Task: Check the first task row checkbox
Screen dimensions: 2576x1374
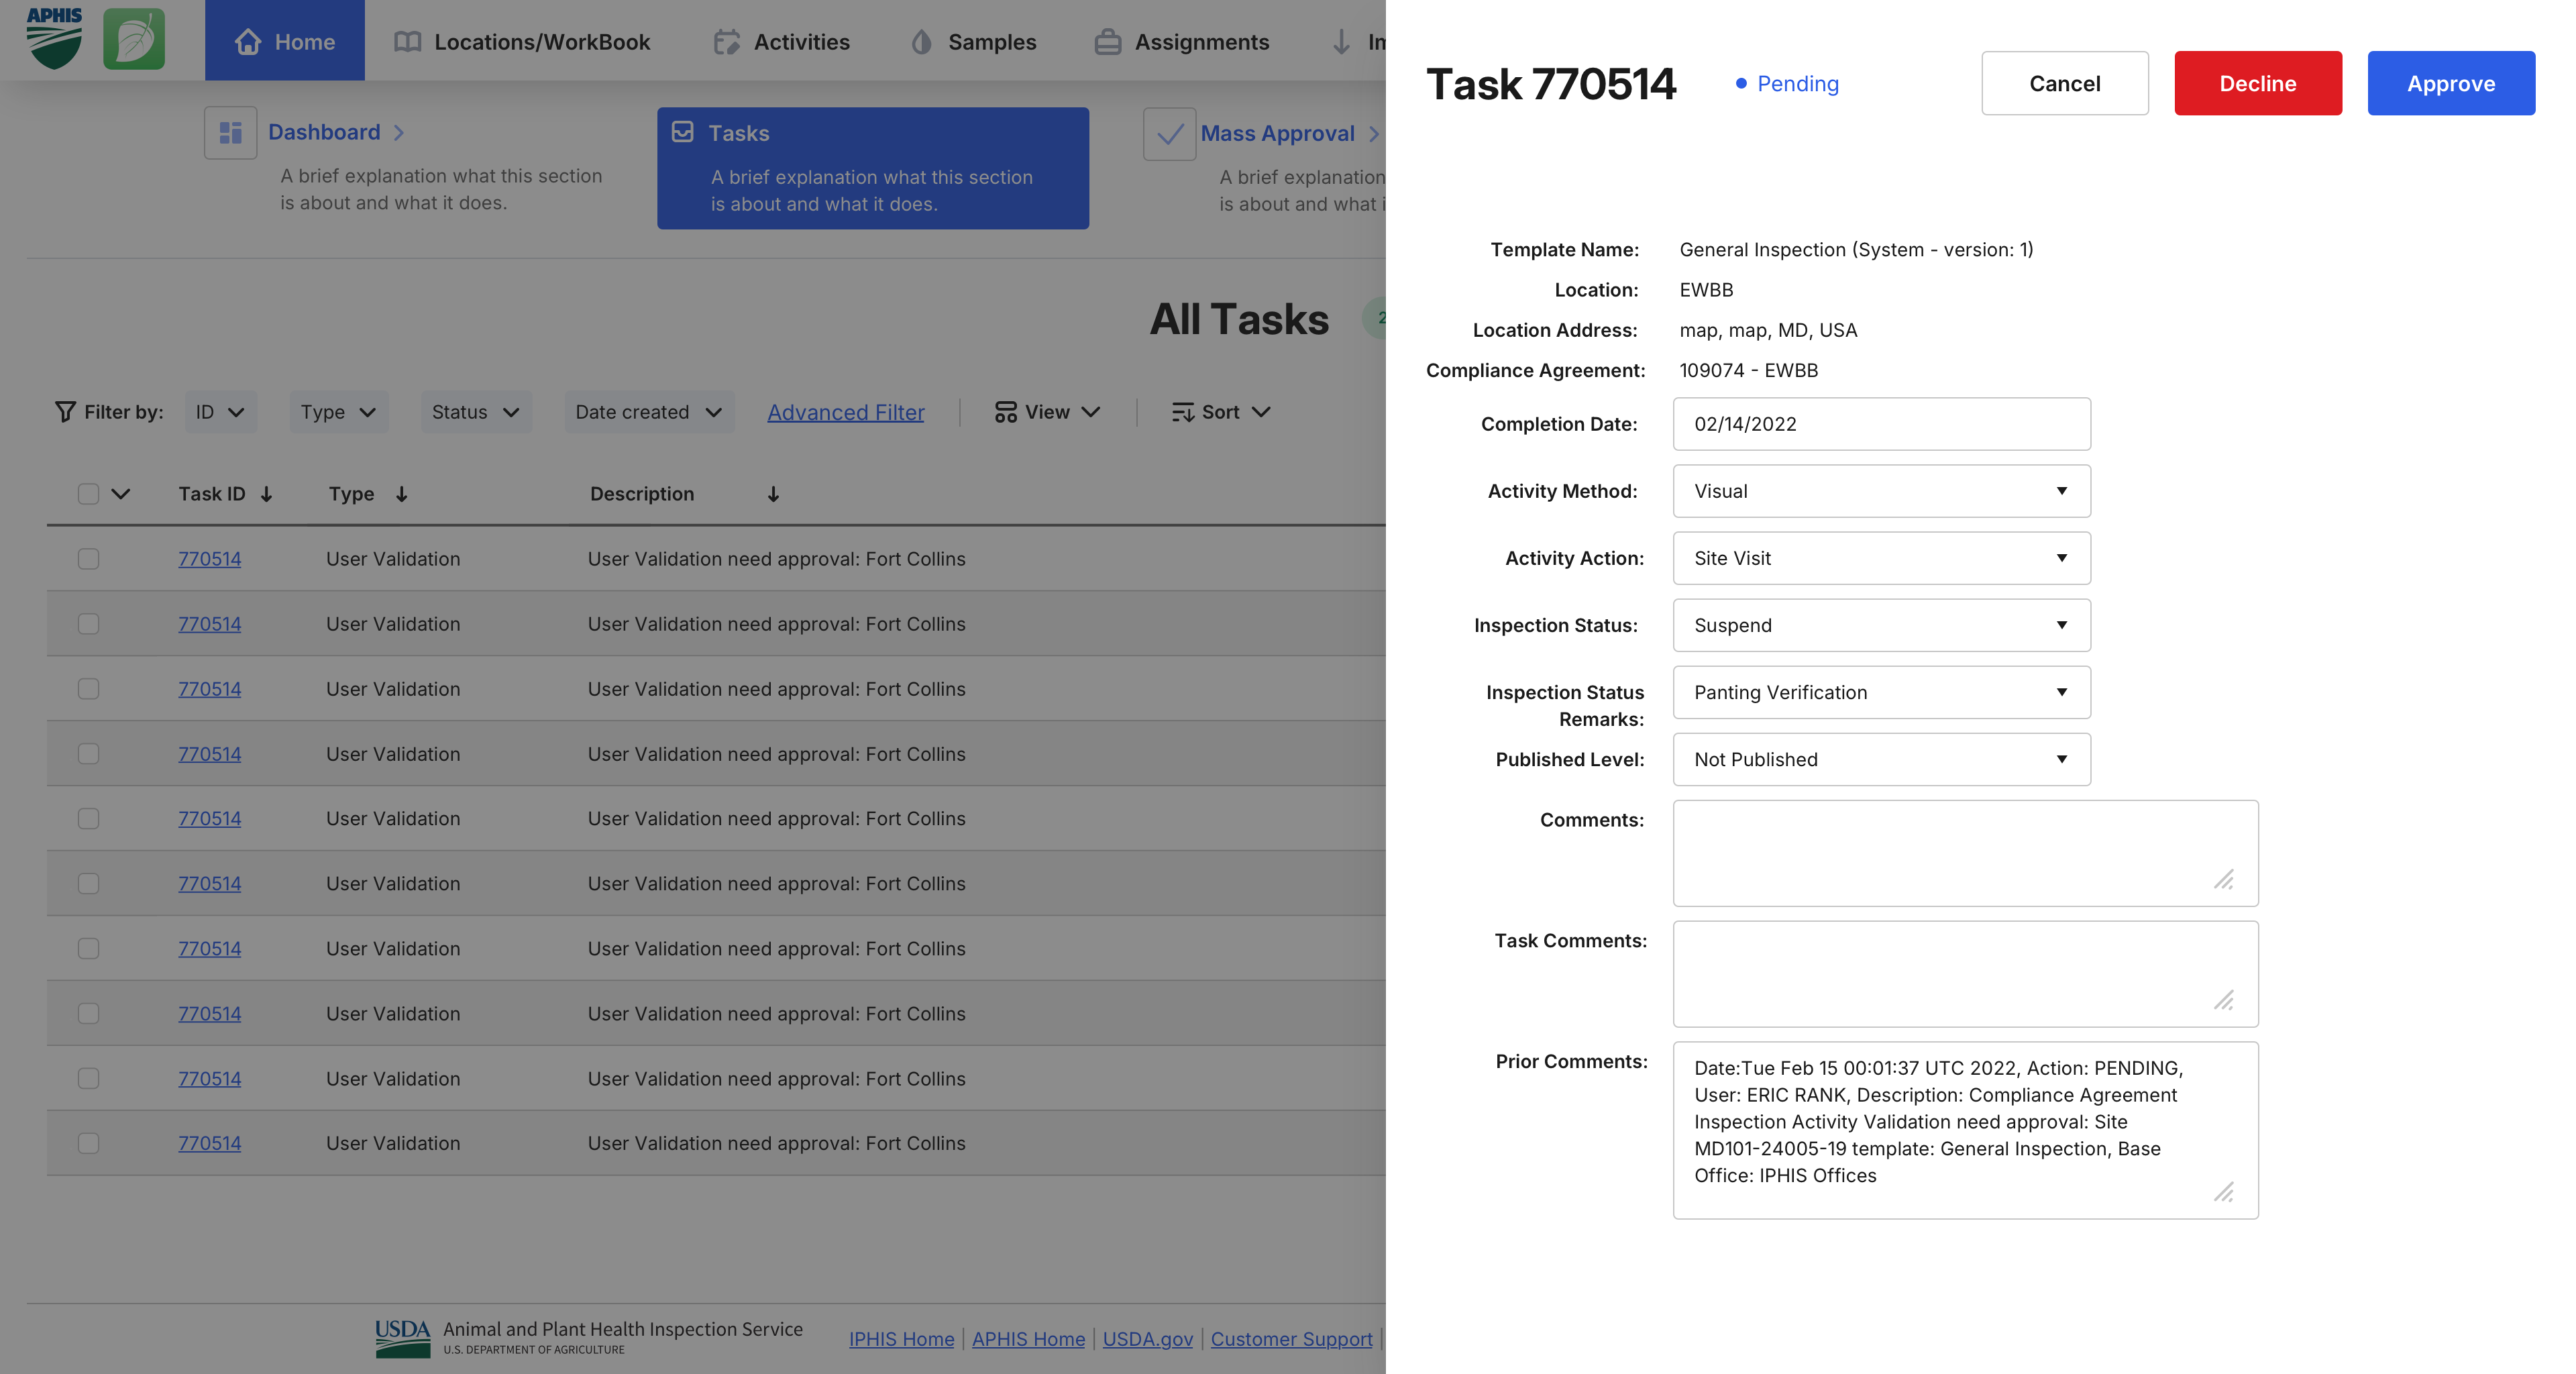Action: click(x=88, y=559)
